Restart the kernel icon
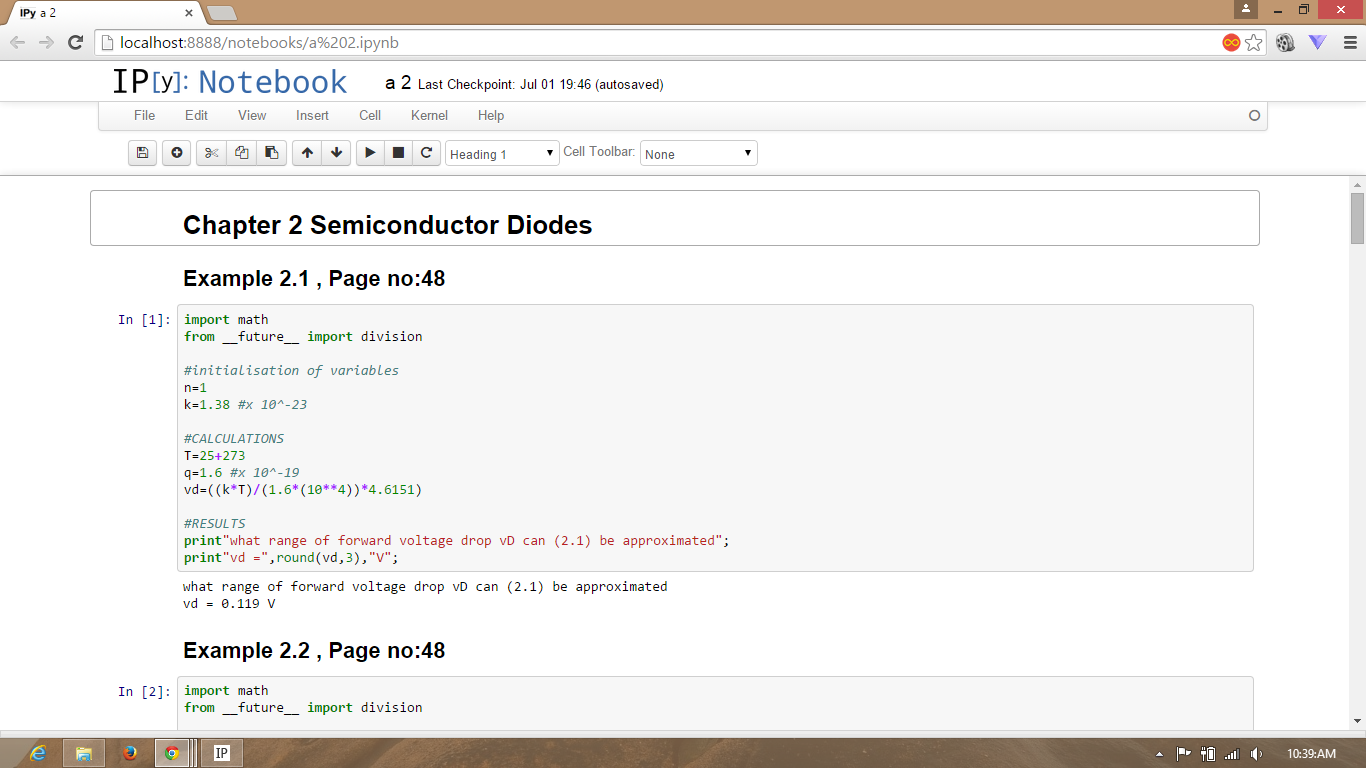This screenshot has width=1366, height=768. click(x=426, y=153)
